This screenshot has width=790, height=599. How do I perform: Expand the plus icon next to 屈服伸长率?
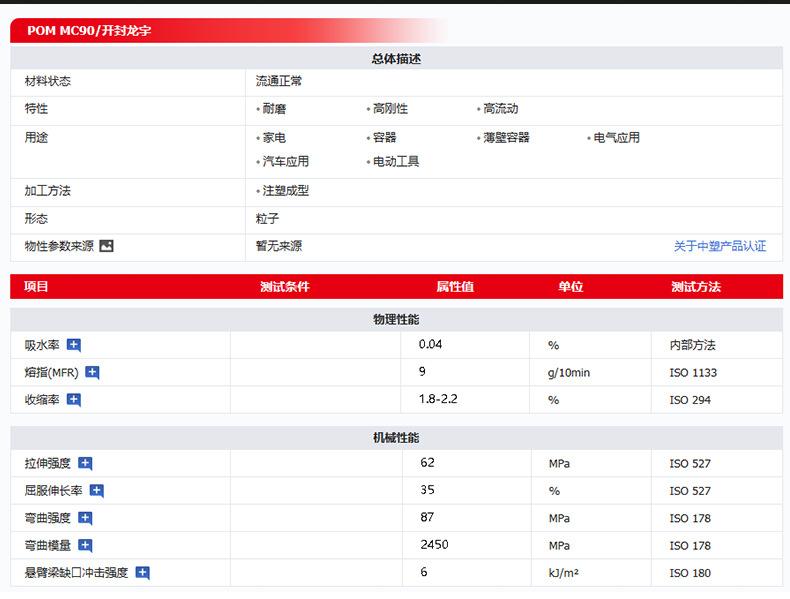coord(97,491)
